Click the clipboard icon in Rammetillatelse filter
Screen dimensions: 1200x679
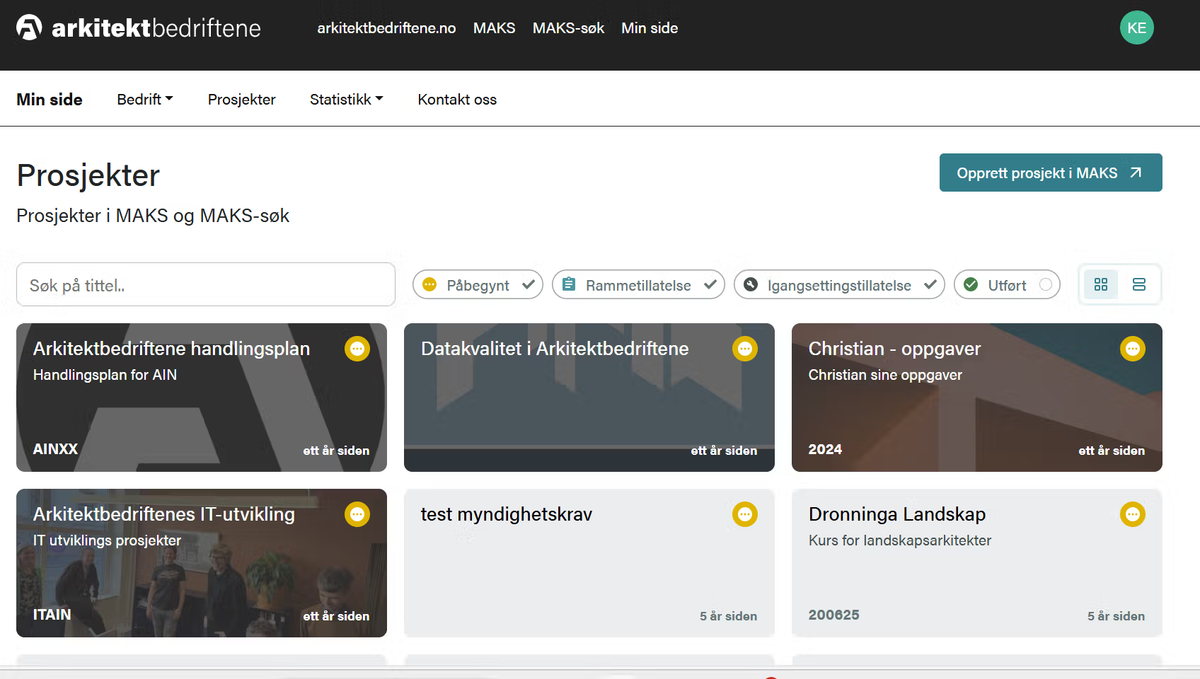[566, 284]
